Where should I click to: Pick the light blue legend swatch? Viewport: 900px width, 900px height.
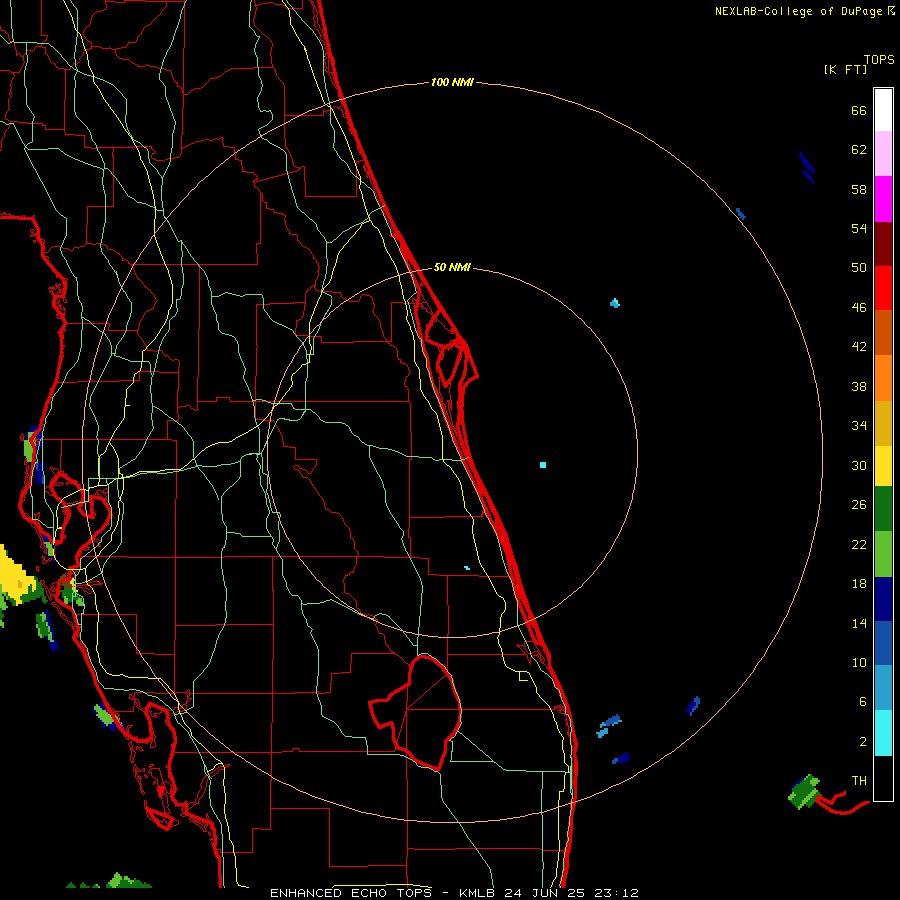883,688
